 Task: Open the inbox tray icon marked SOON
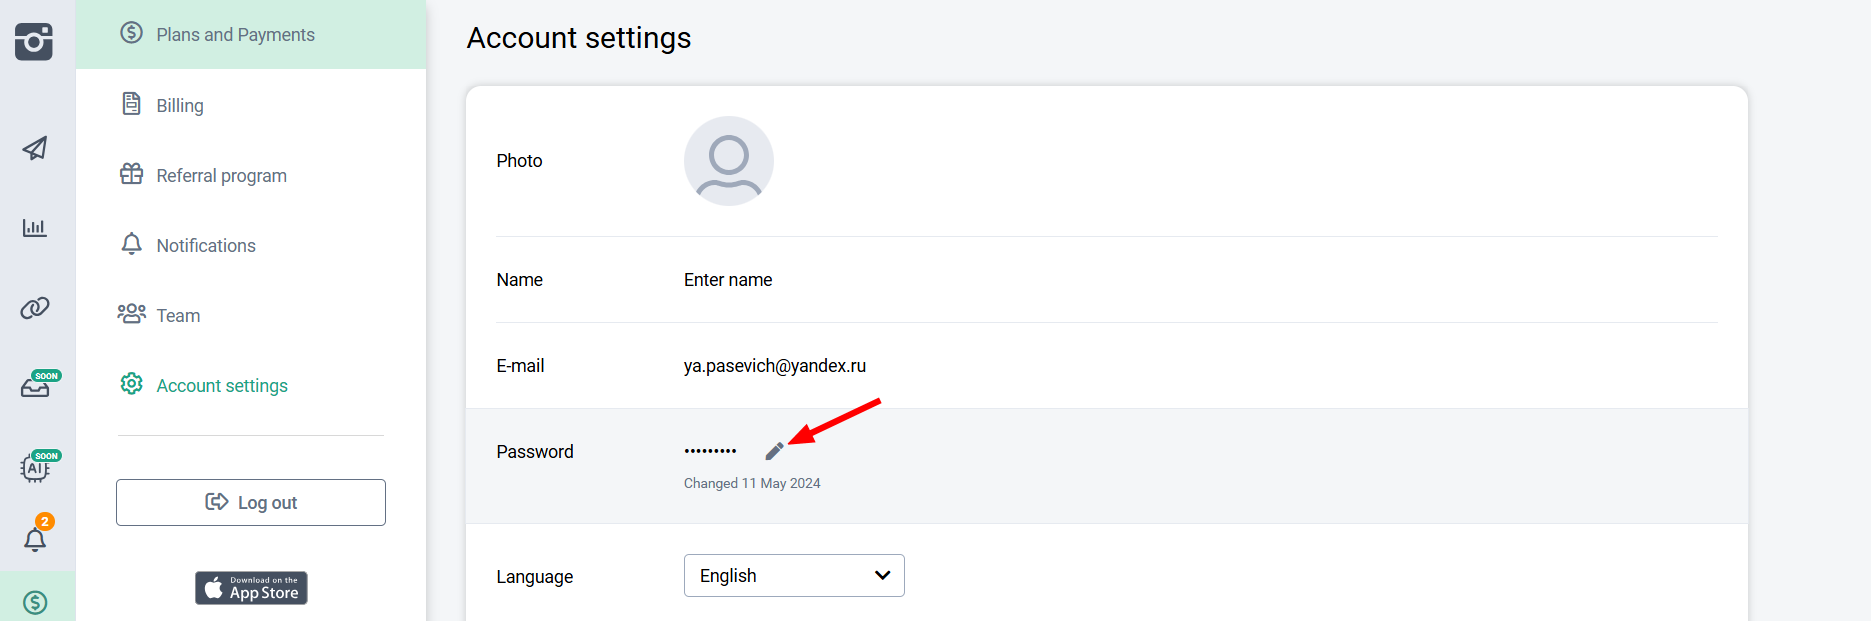(38, 384)
